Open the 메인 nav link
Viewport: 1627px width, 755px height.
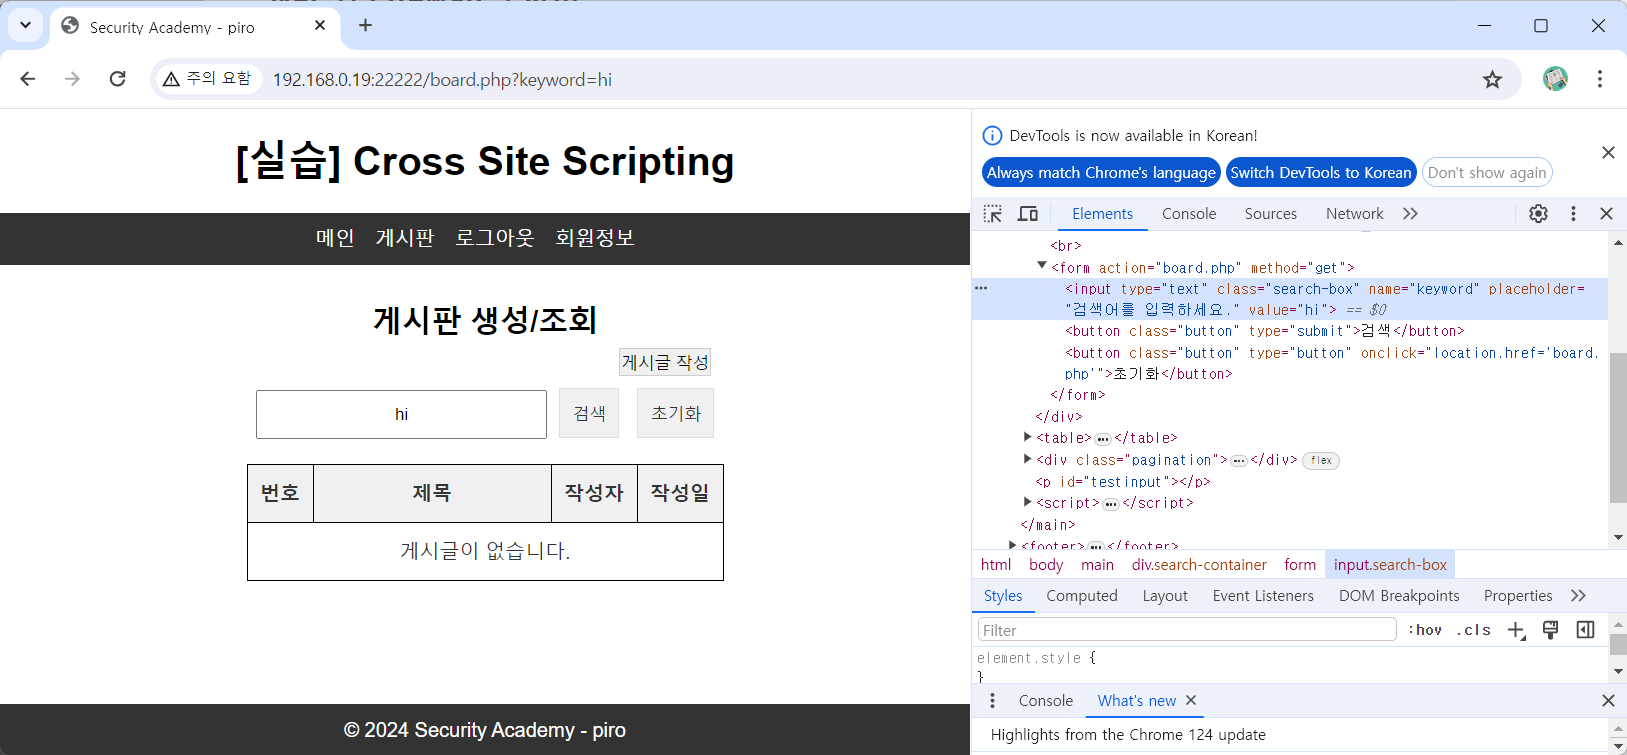tap(335, 238)
